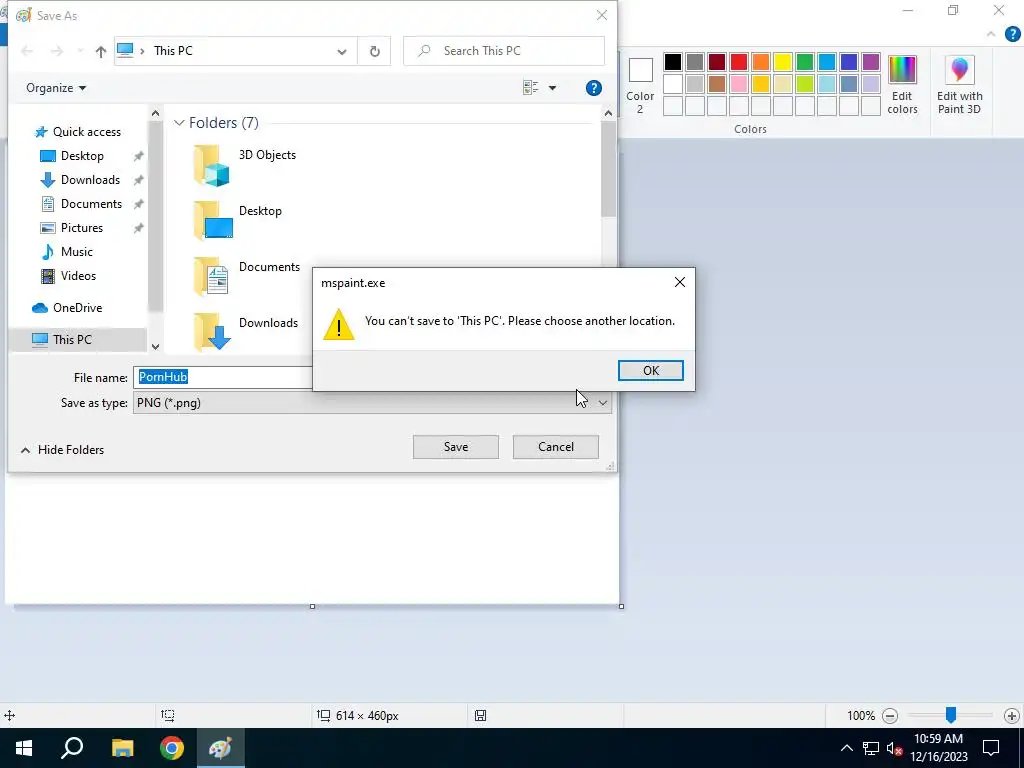Image resolution: width=1024 pixels, height=768 pixels.
Task: Select the Downloads folder in file list
Action: coord(245,332)
